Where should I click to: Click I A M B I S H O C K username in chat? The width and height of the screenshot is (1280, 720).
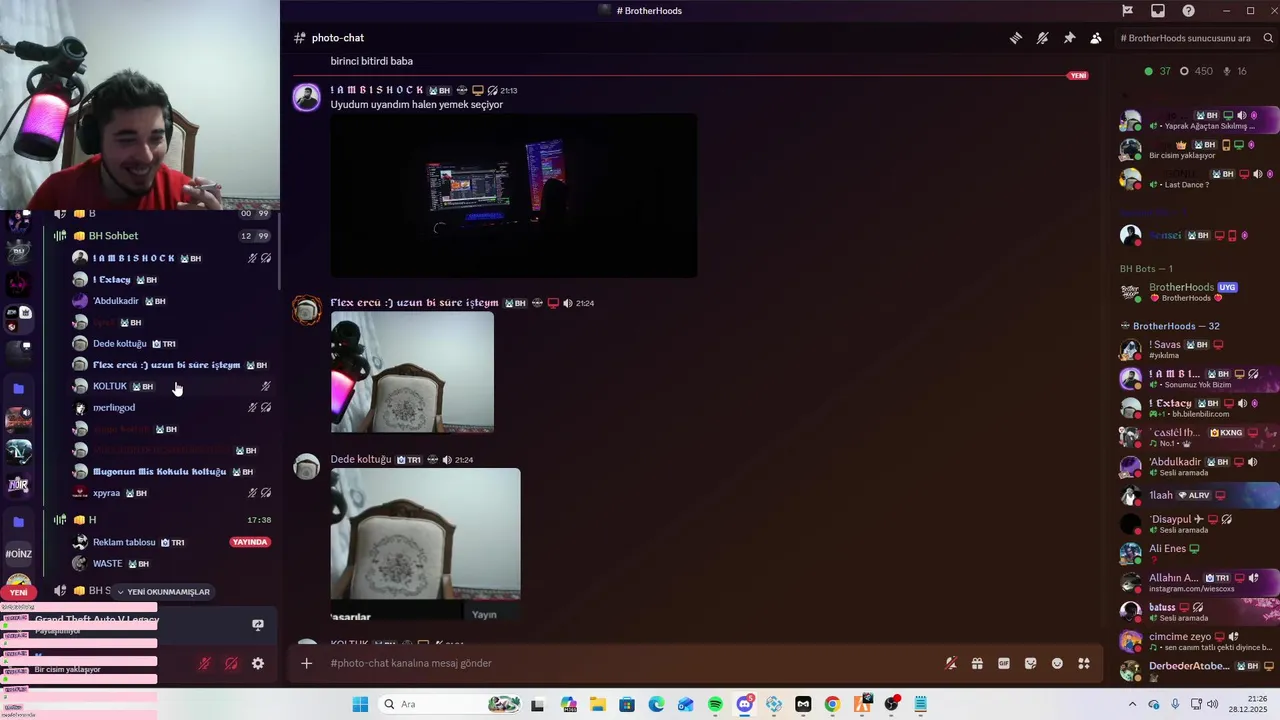pyautogui.click(x=377, y=90)
